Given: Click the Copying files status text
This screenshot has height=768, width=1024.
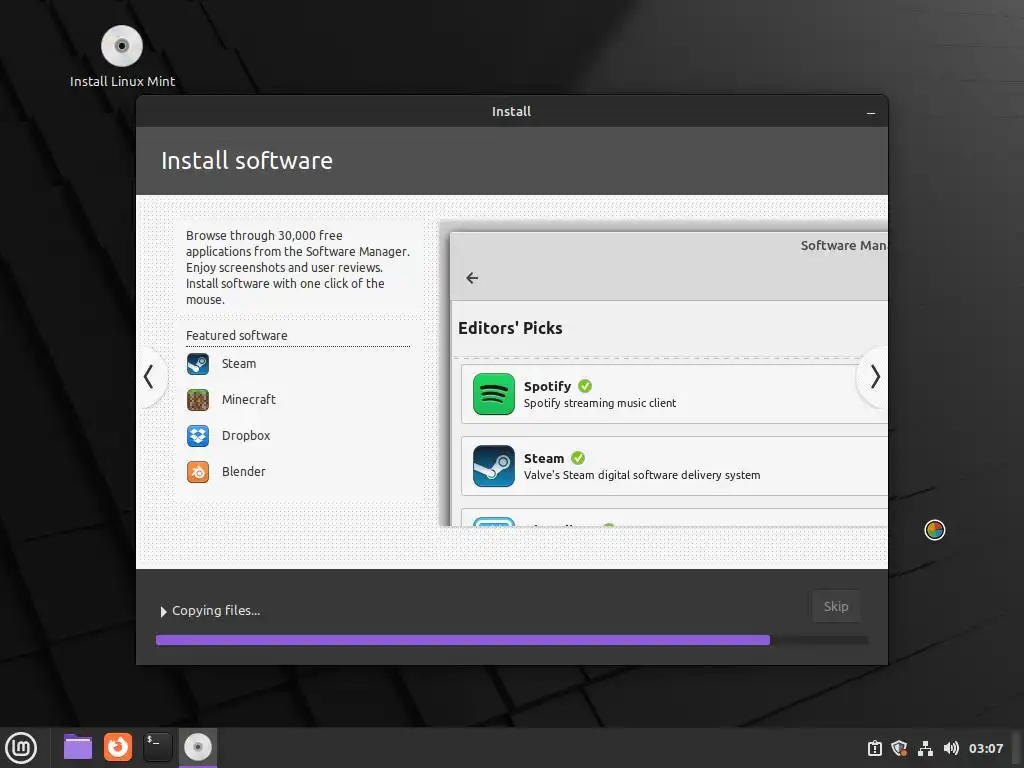Looking at the screenshot, I should 216,611.
